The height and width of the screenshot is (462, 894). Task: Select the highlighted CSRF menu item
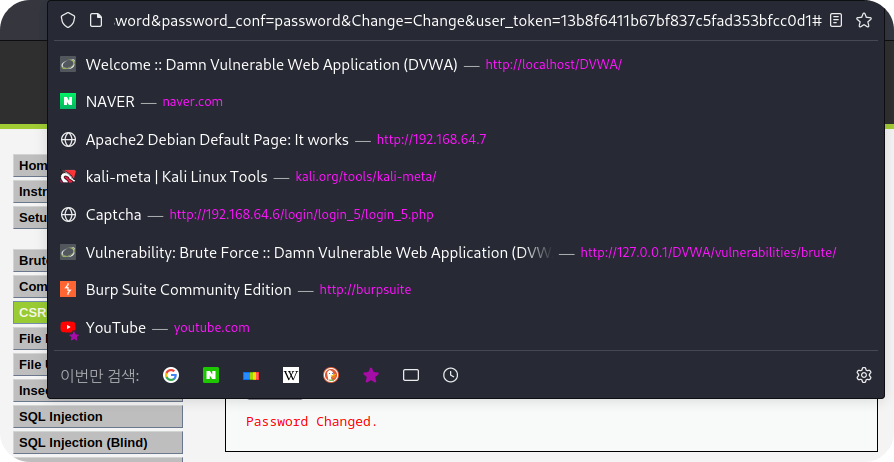click(30, 313)
